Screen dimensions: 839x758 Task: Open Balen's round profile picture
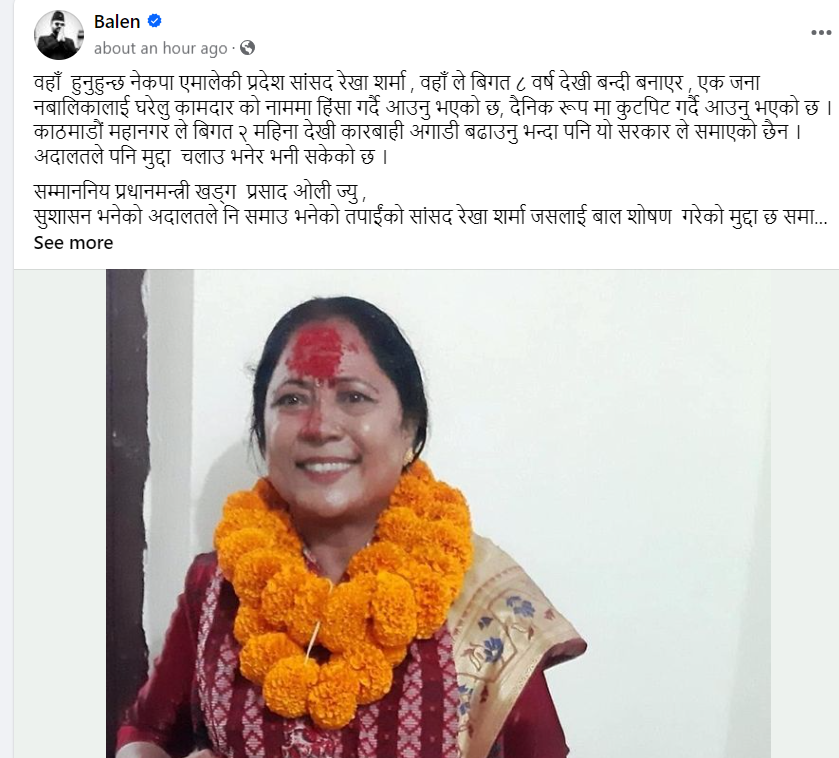coord(59,35)
